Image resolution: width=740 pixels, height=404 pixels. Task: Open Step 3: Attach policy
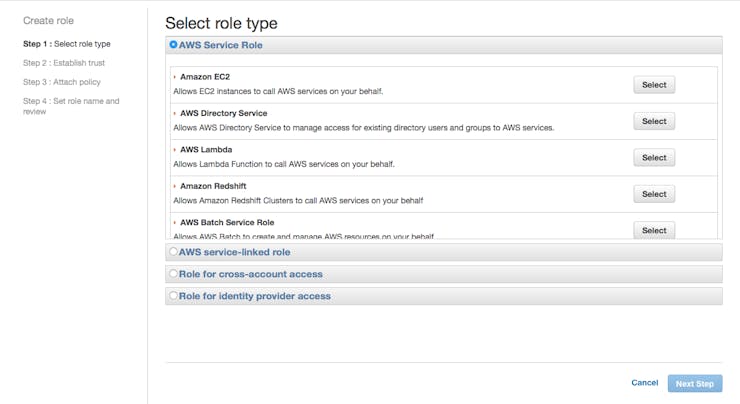(x=62, y=82)
